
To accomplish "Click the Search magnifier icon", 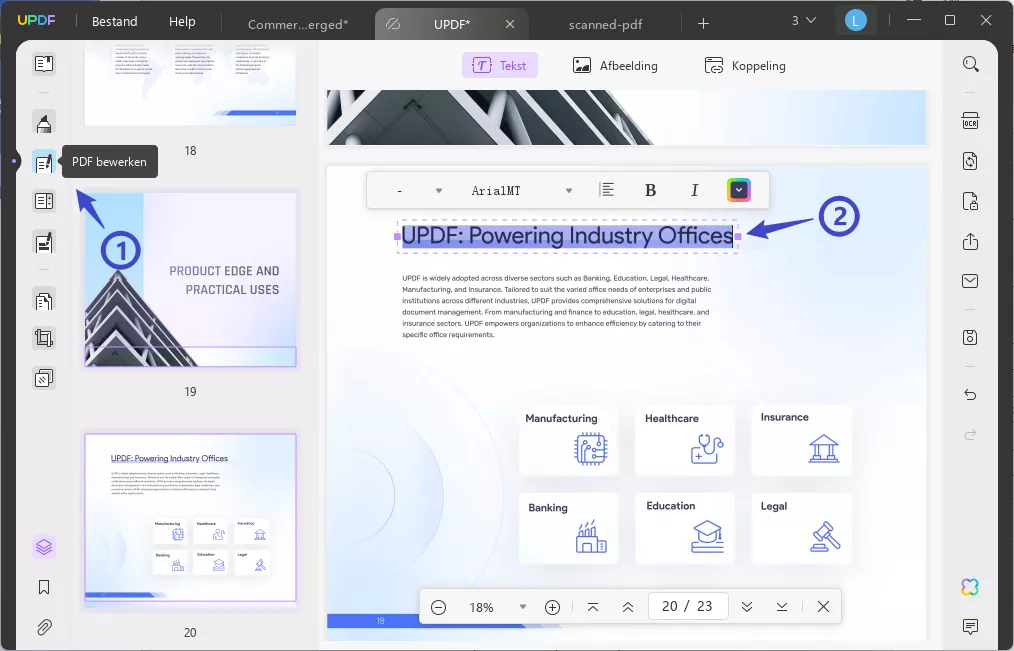I will tap(970, 64).
